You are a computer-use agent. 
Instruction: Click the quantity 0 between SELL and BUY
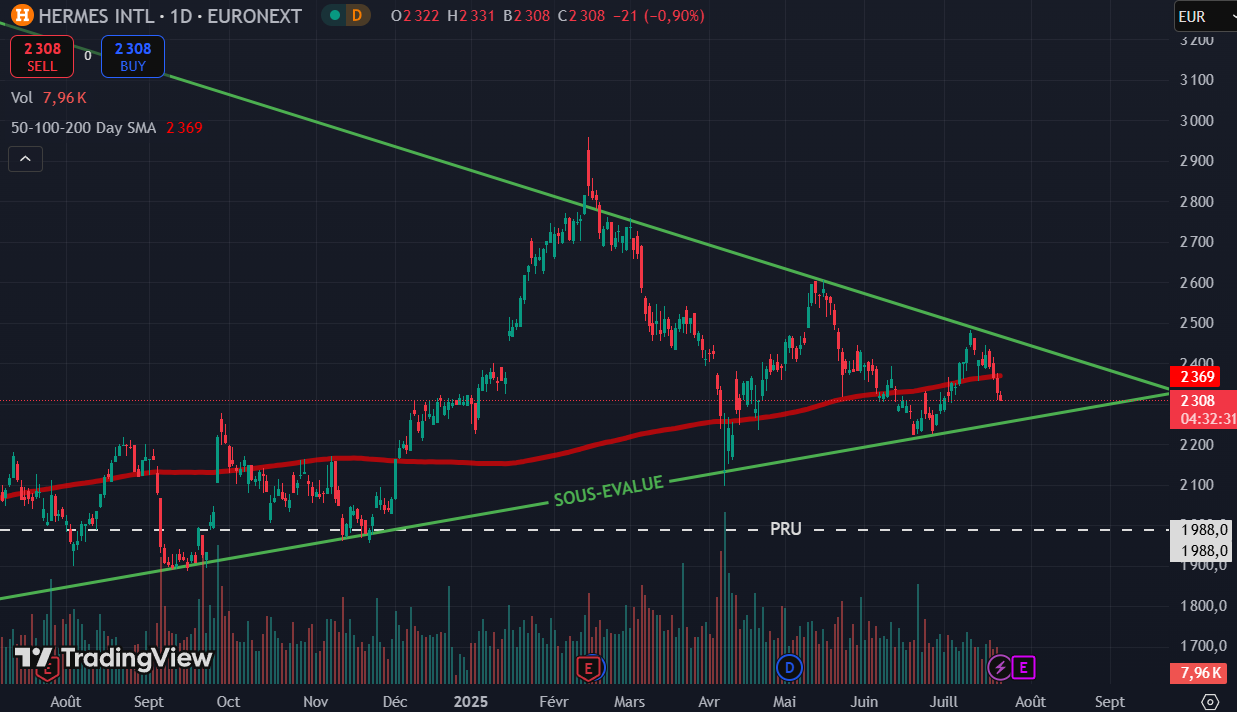pos(88,56)
